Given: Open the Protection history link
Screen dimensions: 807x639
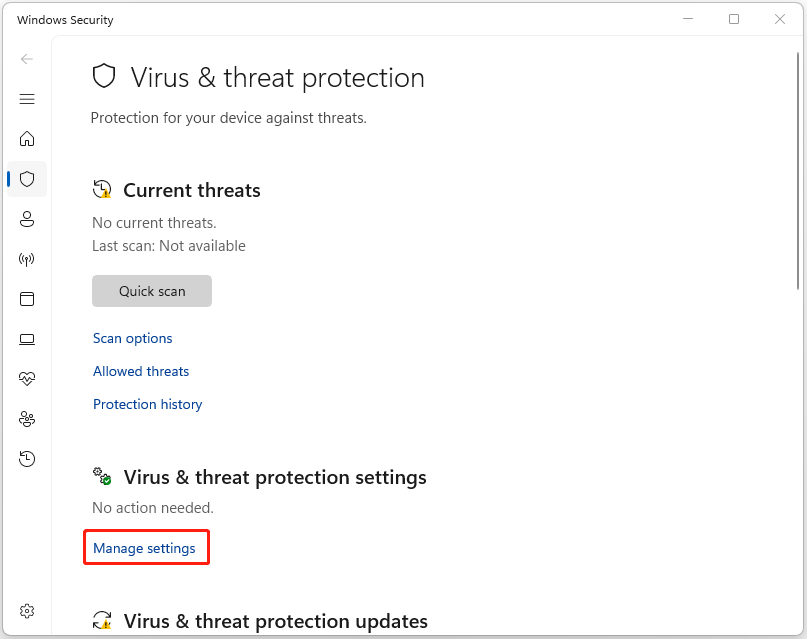Looking at the screenshot, I should tap(147, 404).
